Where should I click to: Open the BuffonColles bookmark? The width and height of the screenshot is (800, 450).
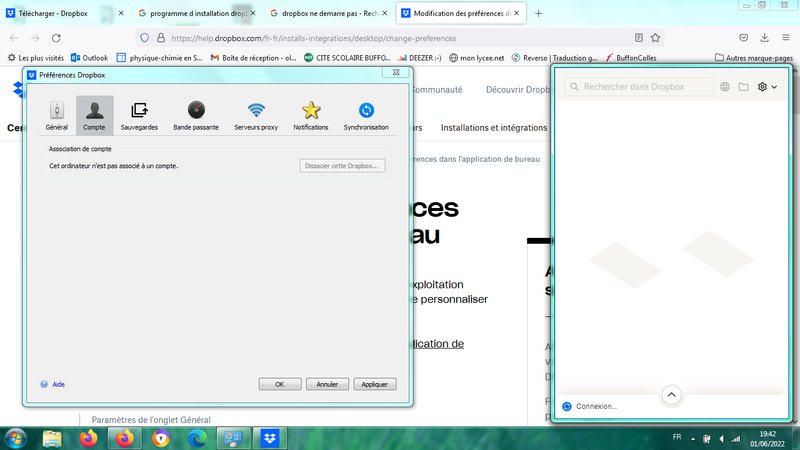pos(631,58)
